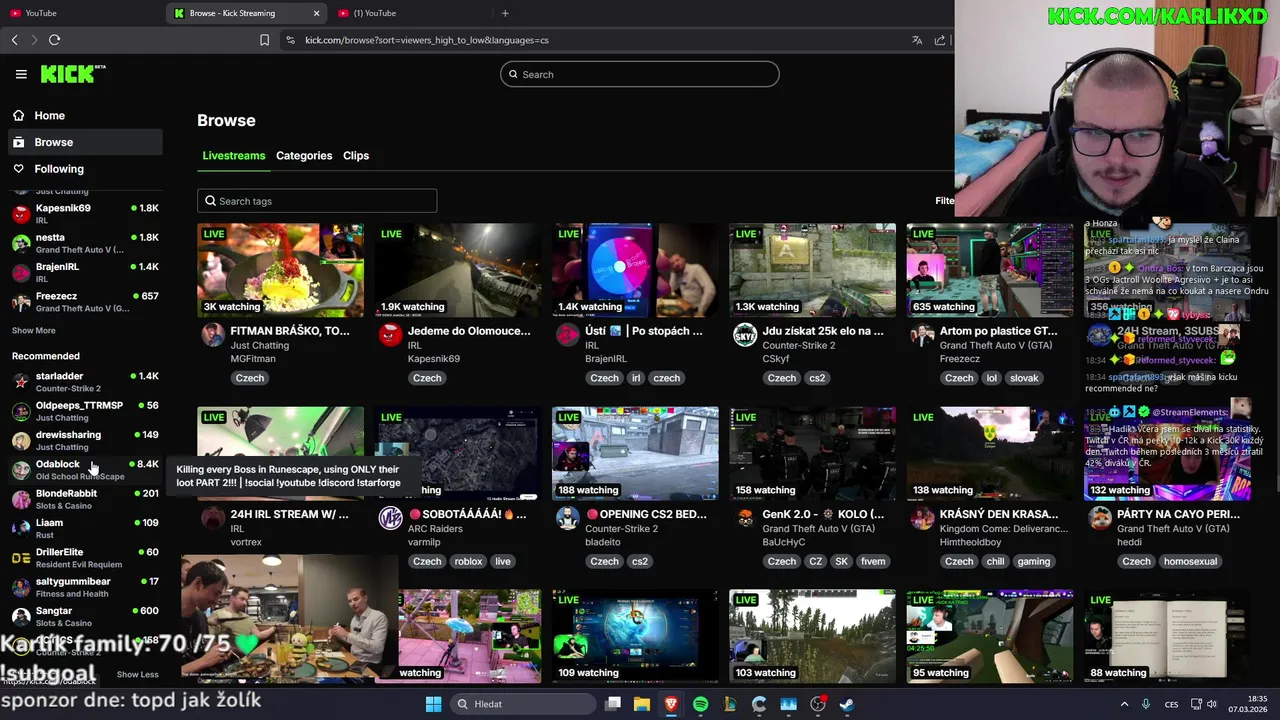Open Kapesnik69 channel avatar in stream list

pyautogui.click(x=390, y=335)
